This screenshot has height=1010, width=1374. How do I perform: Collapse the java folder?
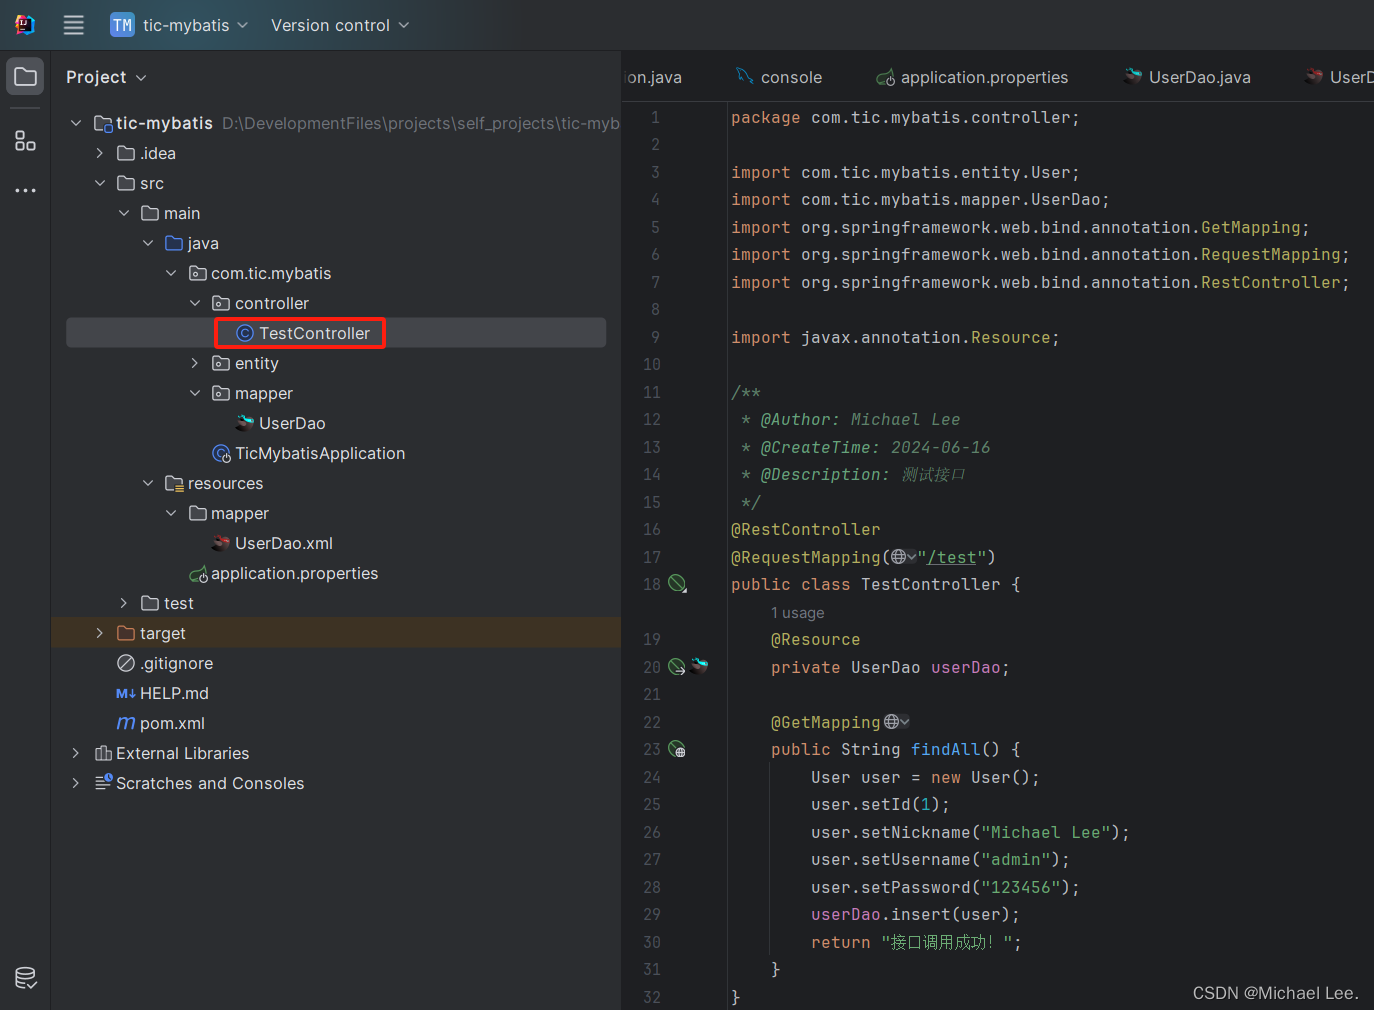coord(148,243)
